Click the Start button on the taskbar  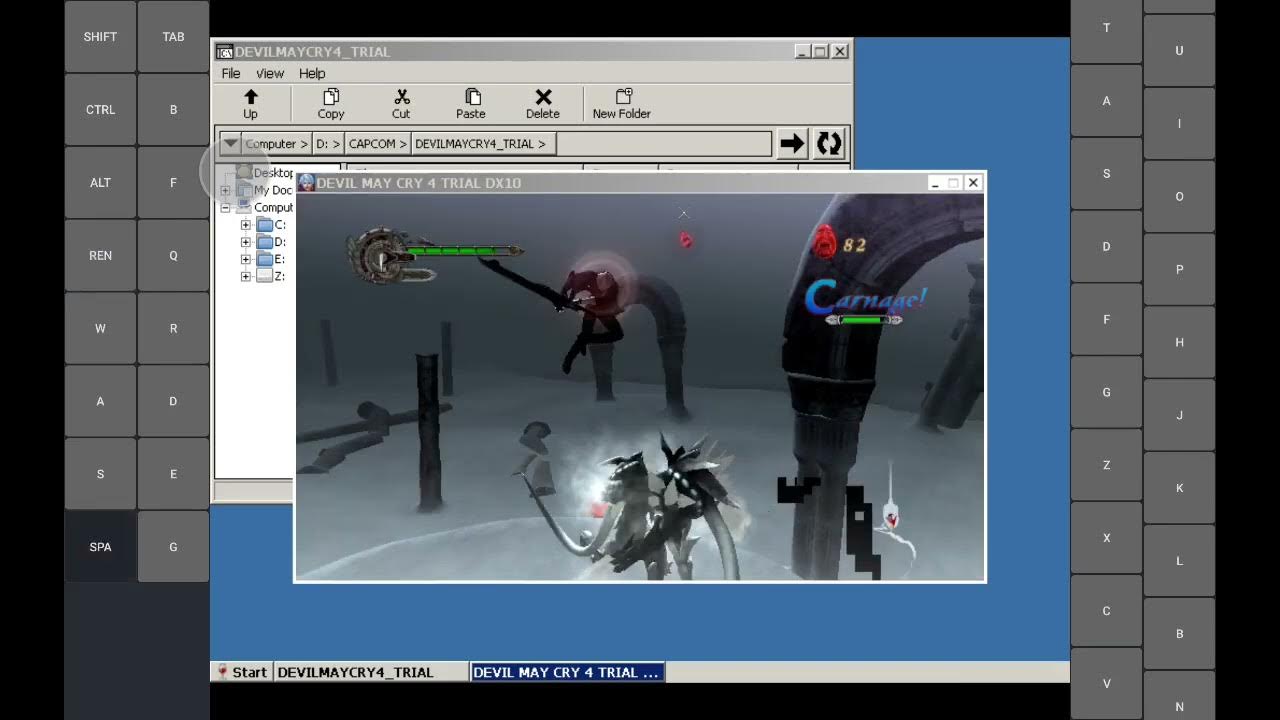(241, 672)
